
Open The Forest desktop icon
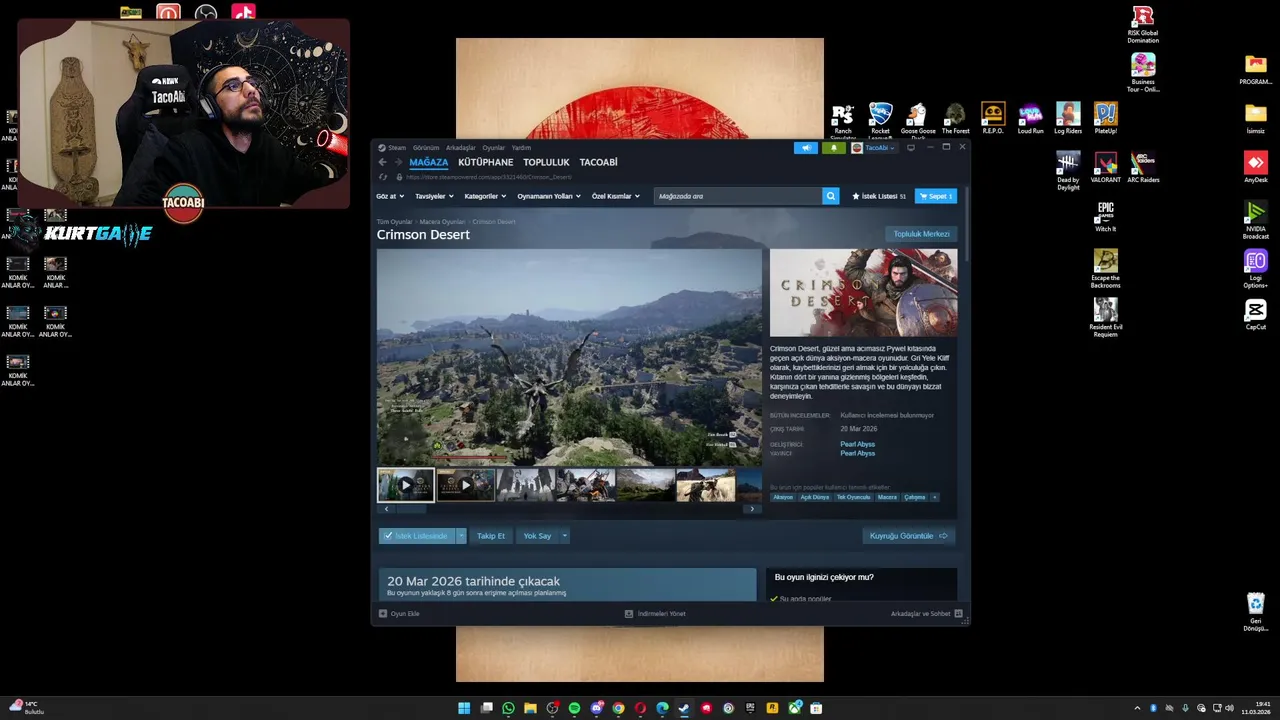[x=955, y=118]
